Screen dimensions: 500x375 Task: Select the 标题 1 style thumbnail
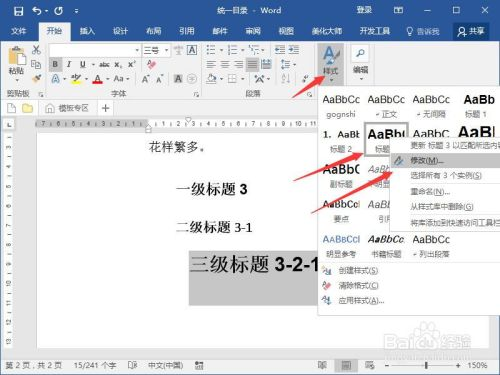[478, 106]
